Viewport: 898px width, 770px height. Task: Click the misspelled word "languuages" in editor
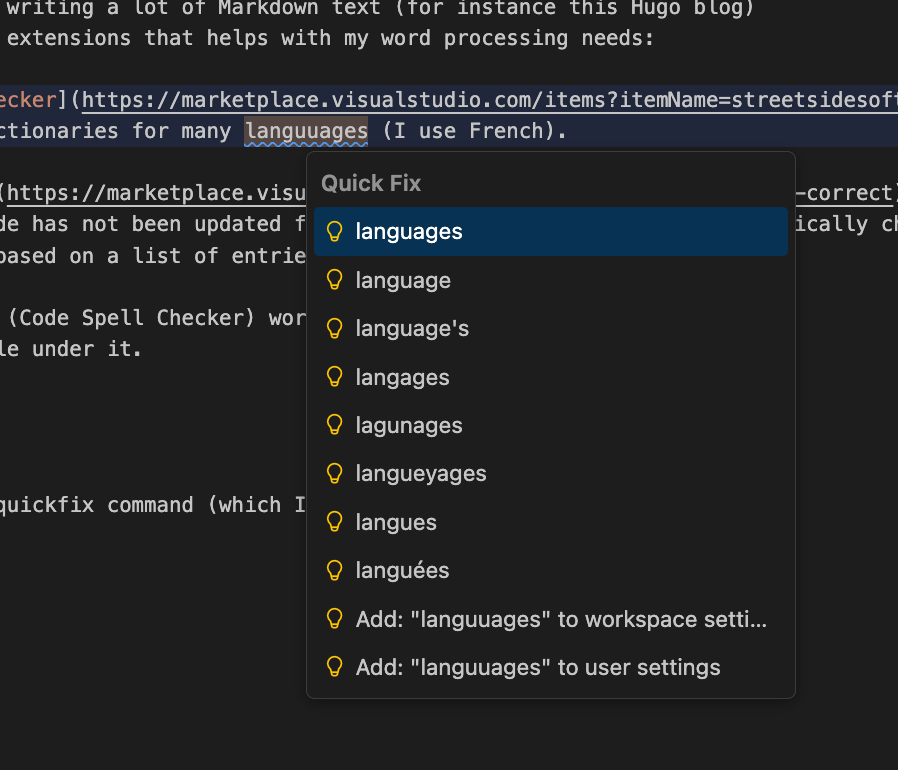click(306, 131)
